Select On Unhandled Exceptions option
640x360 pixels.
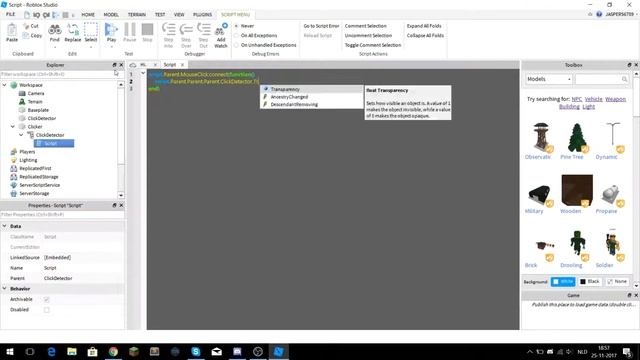tap(236, 45)
